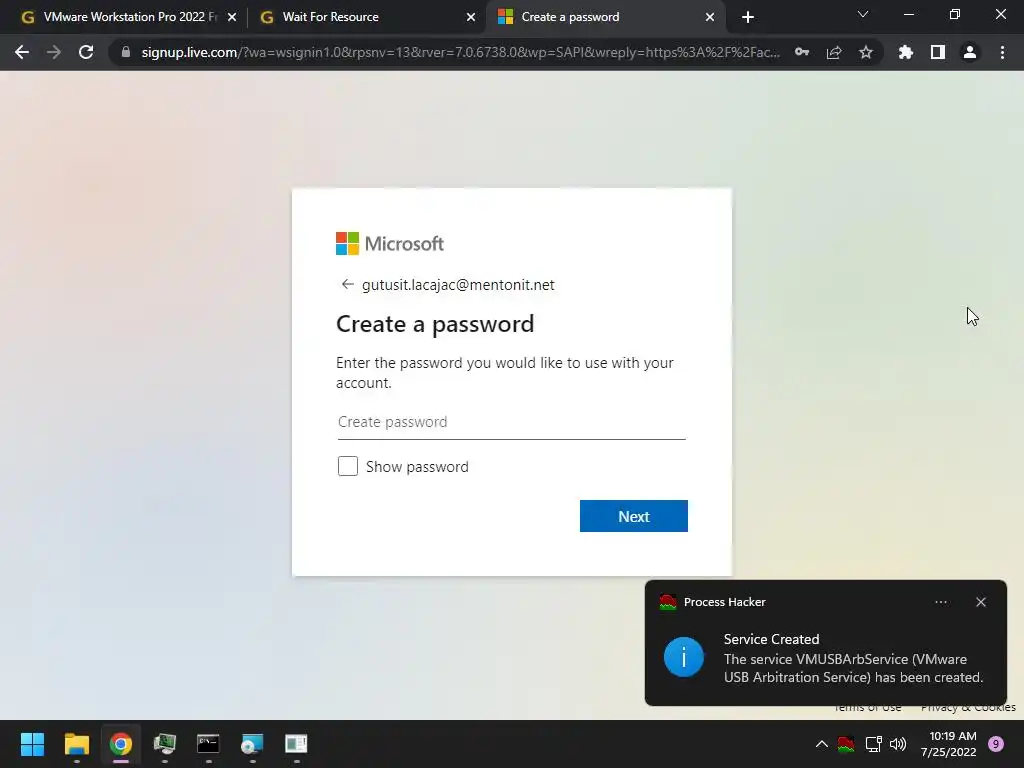Close the VMware Workstation Pro tab

(232, 18)
